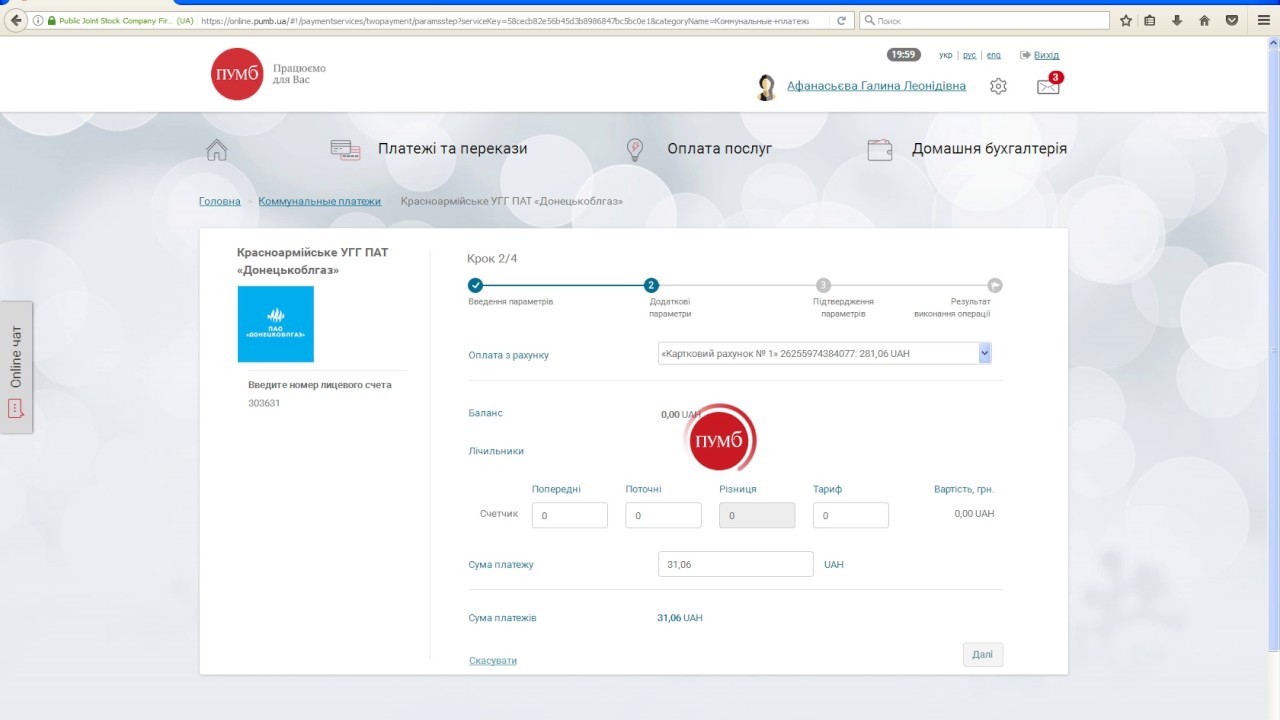
Task: Click account number 303631 text
Action: pos(264,404)
